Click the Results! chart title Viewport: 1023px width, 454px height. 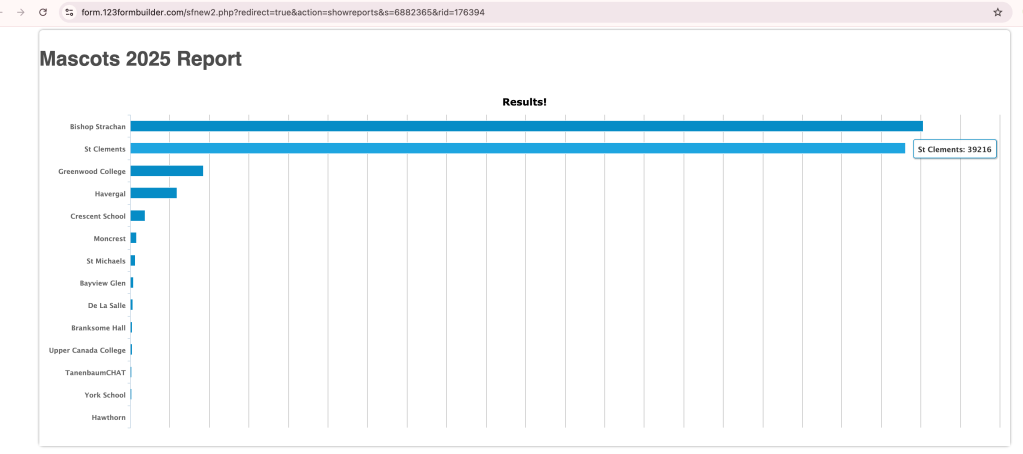pos(524,102)
